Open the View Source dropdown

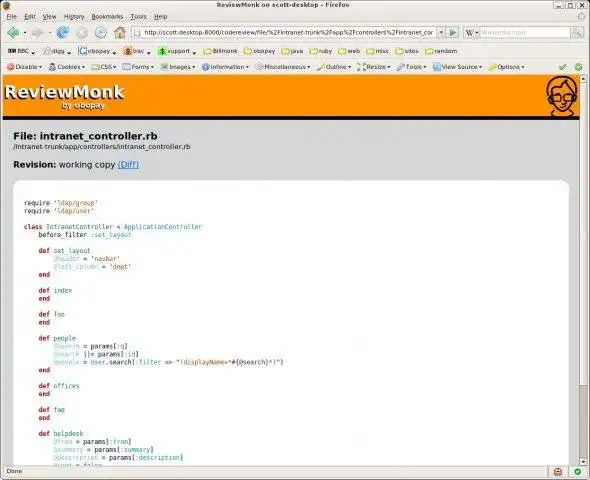(457, 67)
